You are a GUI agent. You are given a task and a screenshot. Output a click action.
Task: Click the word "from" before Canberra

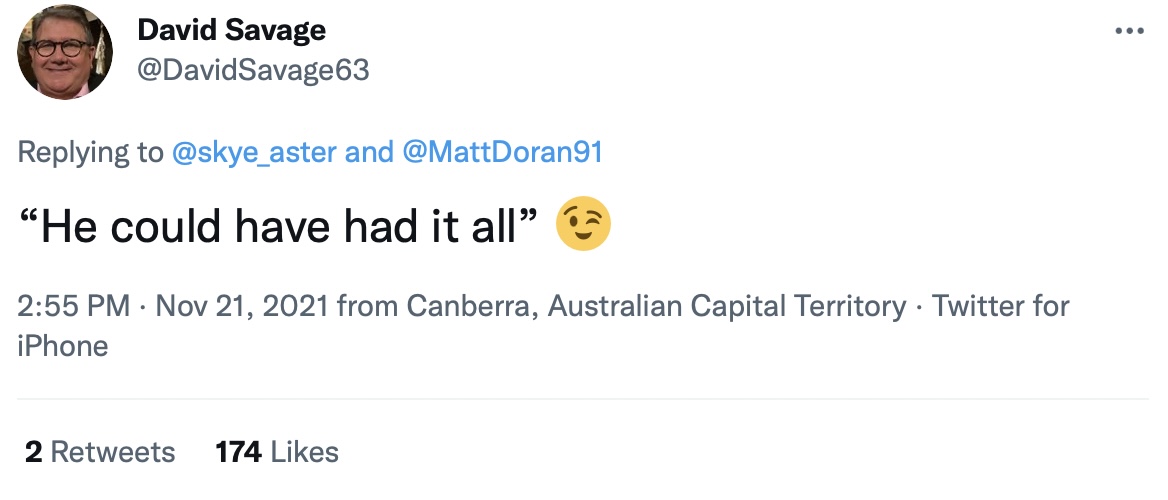coord(368,306)
